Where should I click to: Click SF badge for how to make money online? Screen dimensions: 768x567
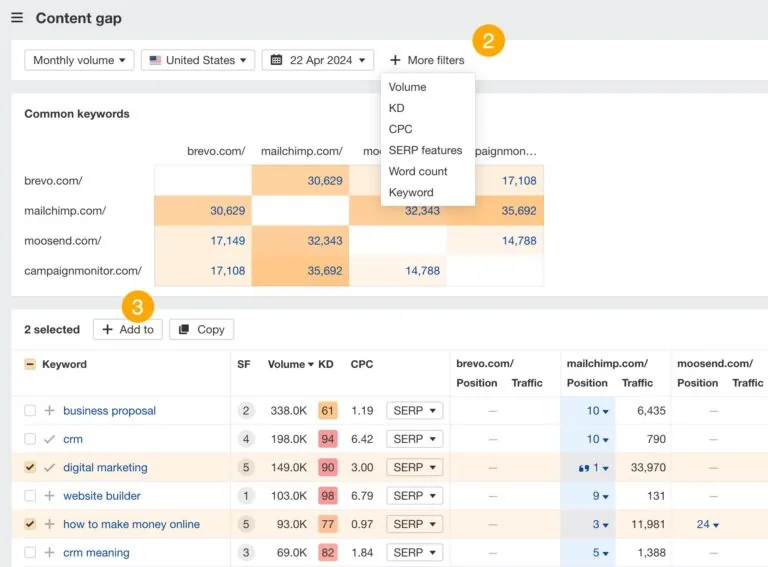pos(246,524)
